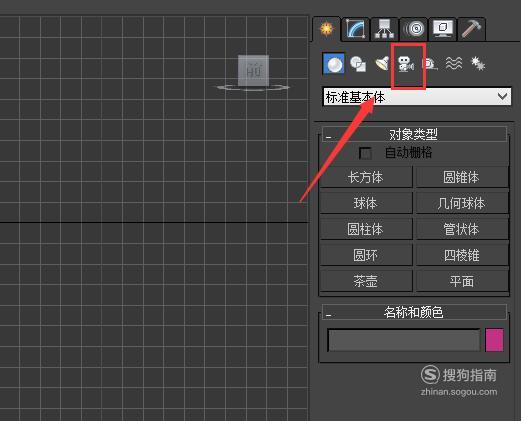This screenshot has height=421, width=521.
Task: Select the Space Warps category icon
Action: tap(454, 64)
